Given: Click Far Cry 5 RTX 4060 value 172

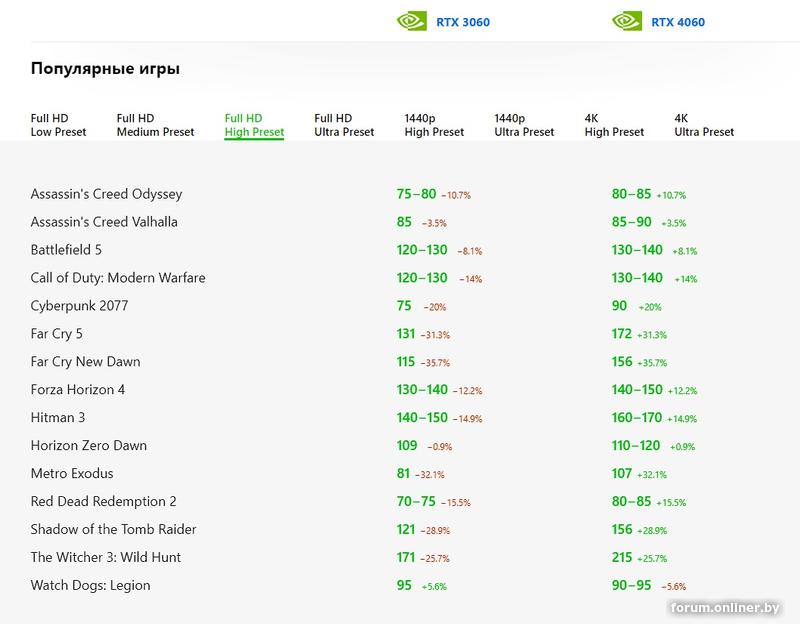Looking at the screenshot, I should [x=622, y=334].
